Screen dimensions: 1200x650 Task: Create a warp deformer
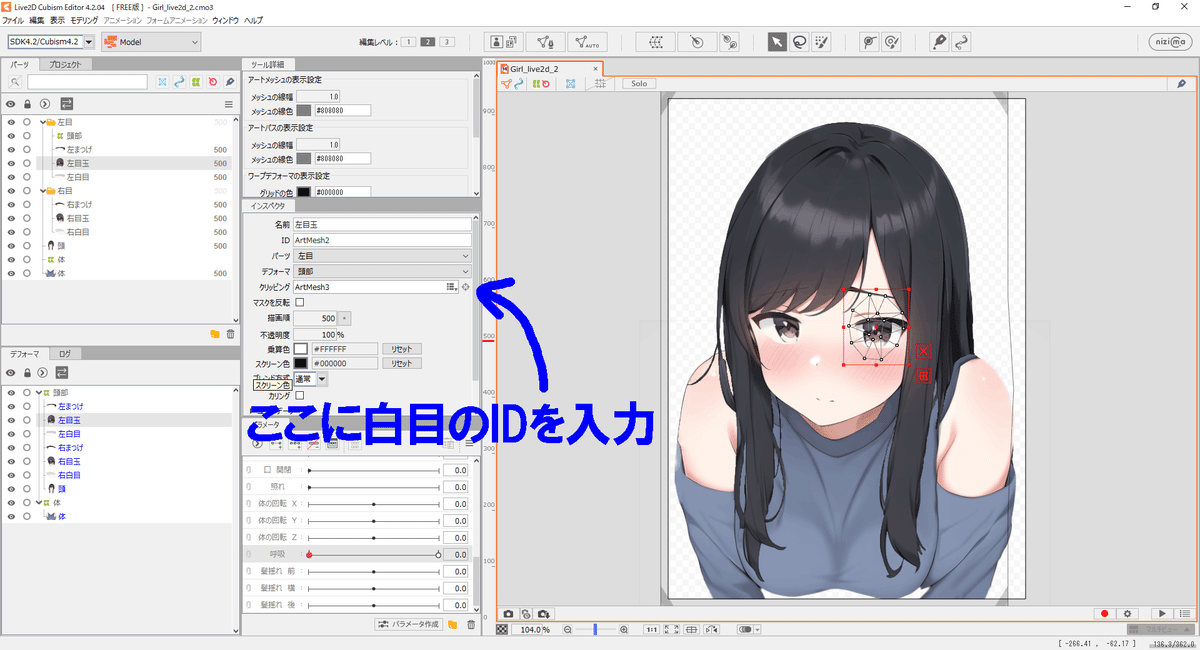(656, 42)
